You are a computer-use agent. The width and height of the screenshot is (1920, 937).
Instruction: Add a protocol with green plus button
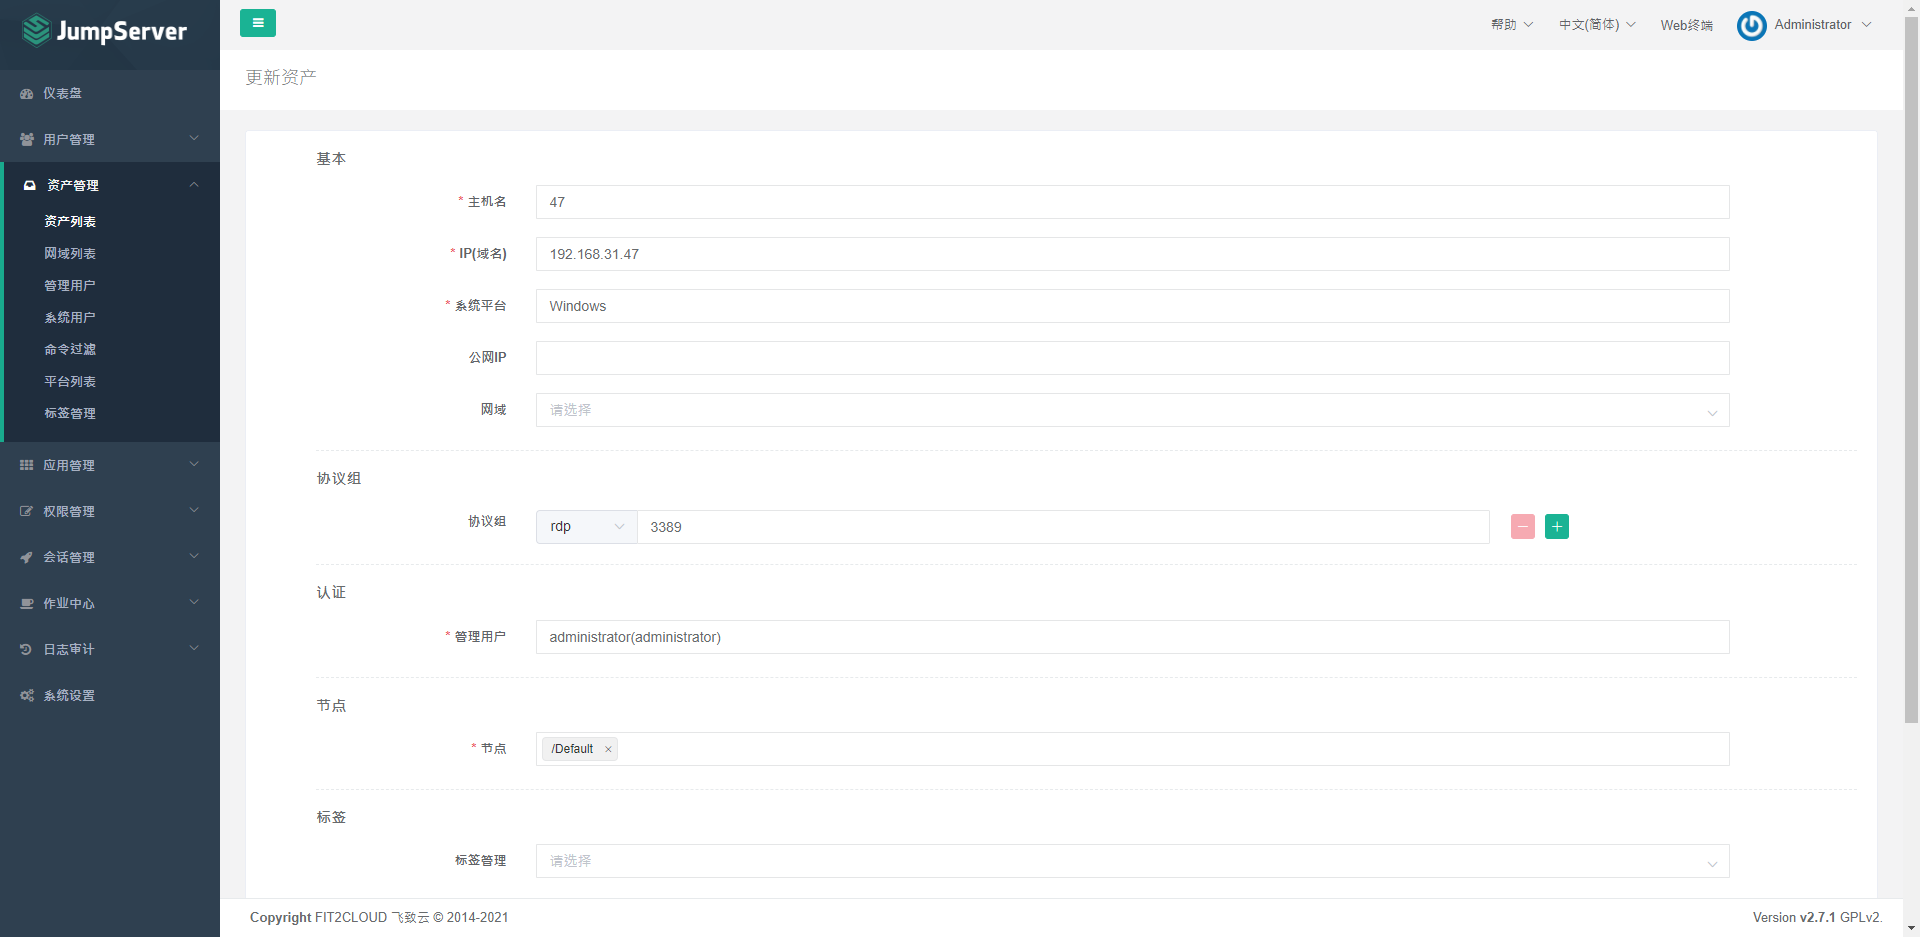[1557, 527]
